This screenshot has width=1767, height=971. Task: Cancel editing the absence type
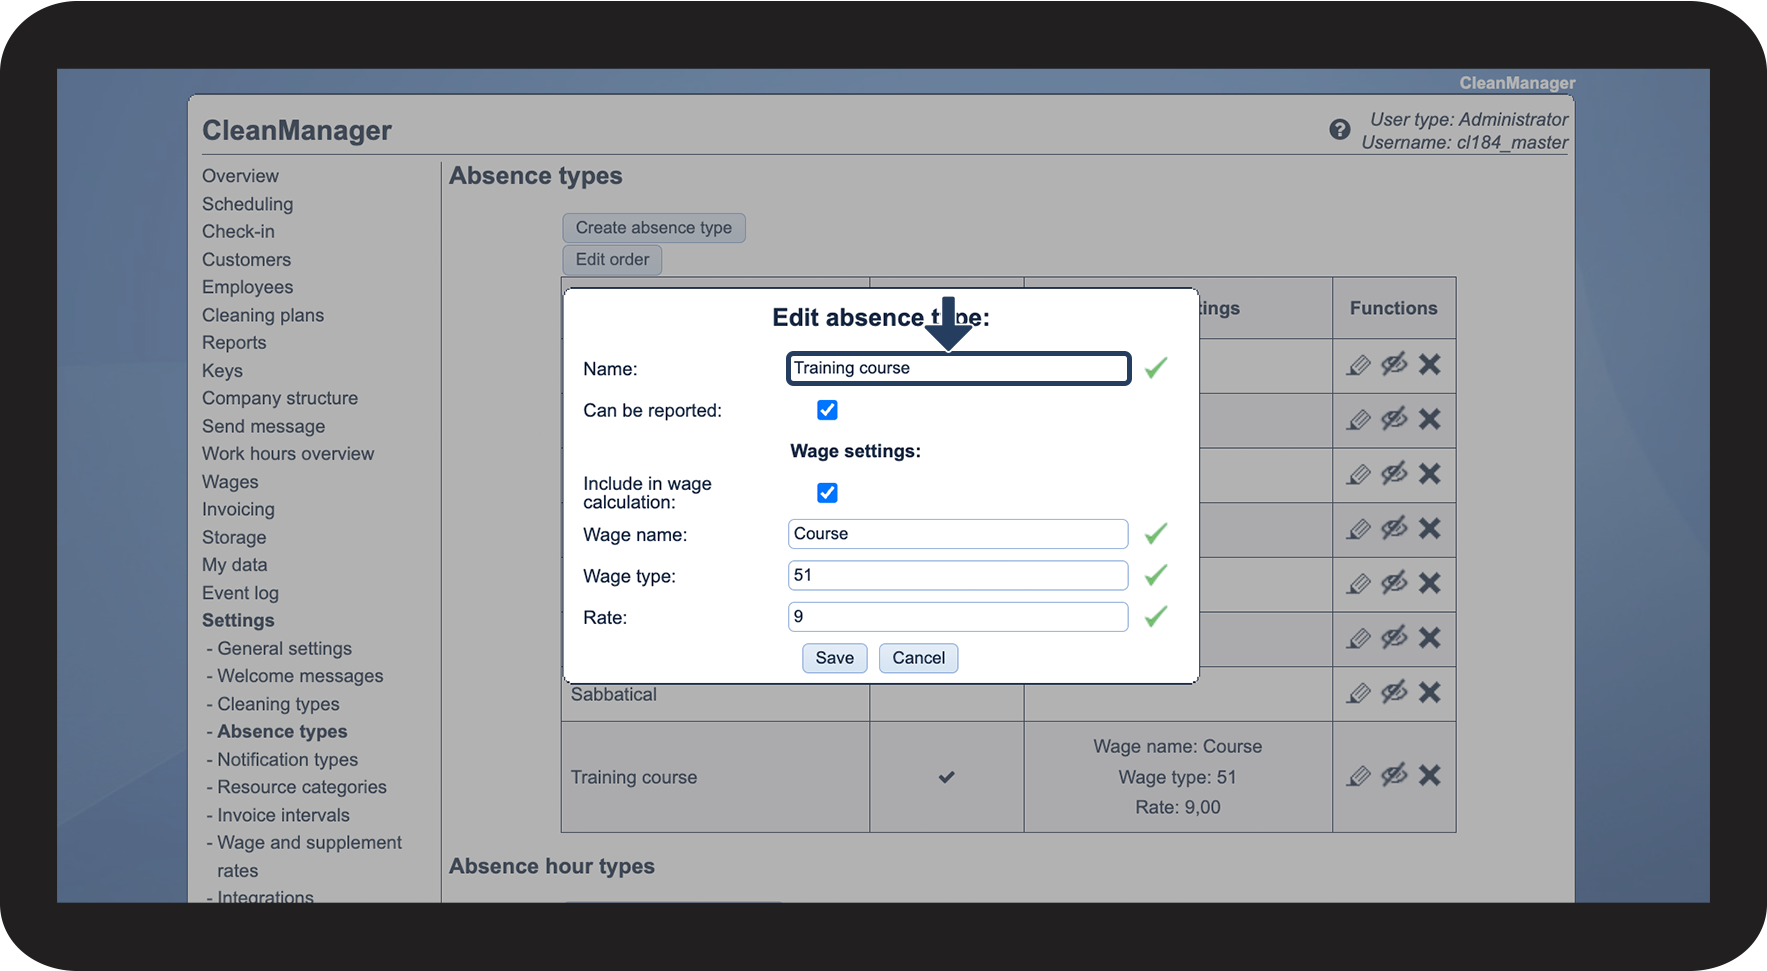coord(918,658)
